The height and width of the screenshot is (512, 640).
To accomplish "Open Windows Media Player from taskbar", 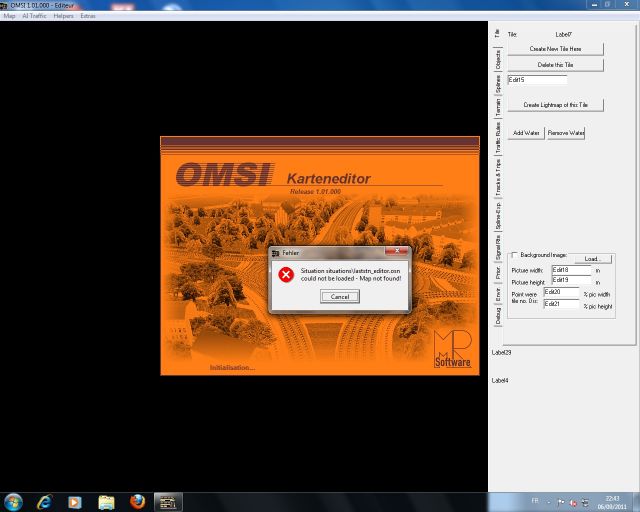I will (75, 502).
